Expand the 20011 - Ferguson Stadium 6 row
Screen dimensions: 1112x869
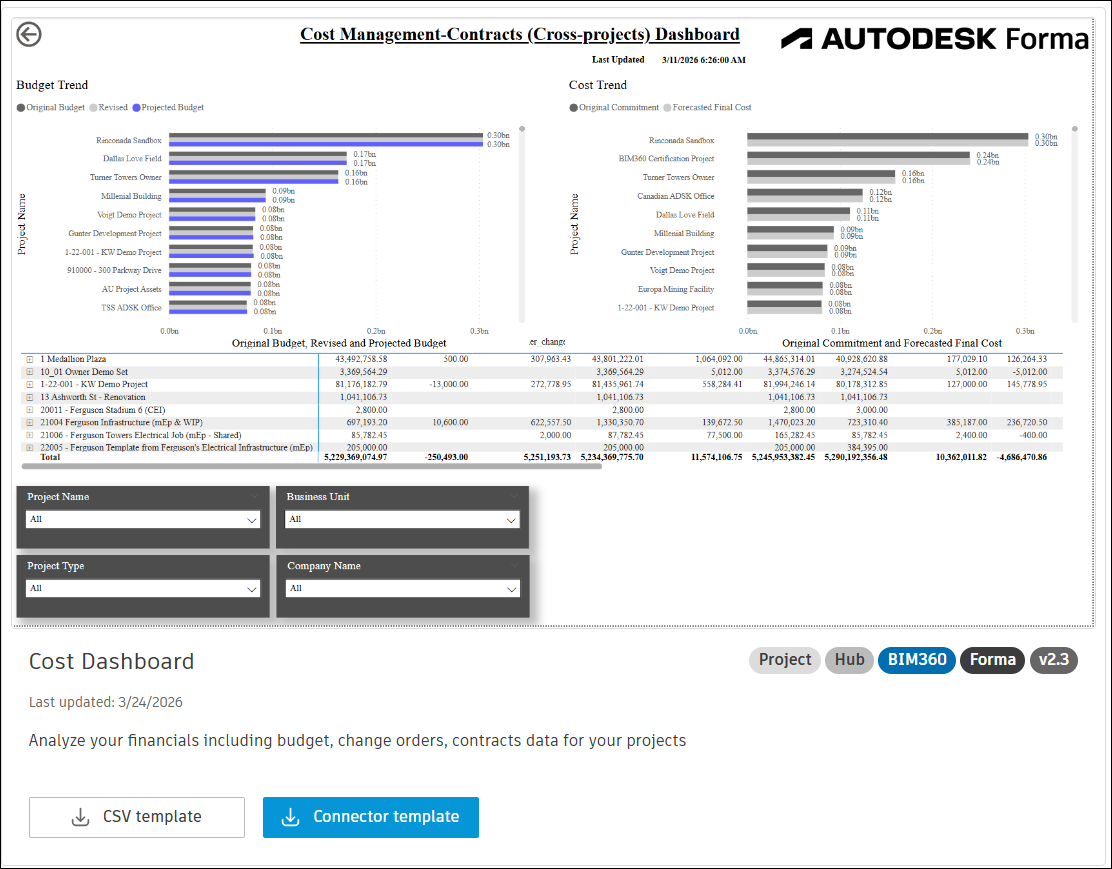tap(30, 410)
